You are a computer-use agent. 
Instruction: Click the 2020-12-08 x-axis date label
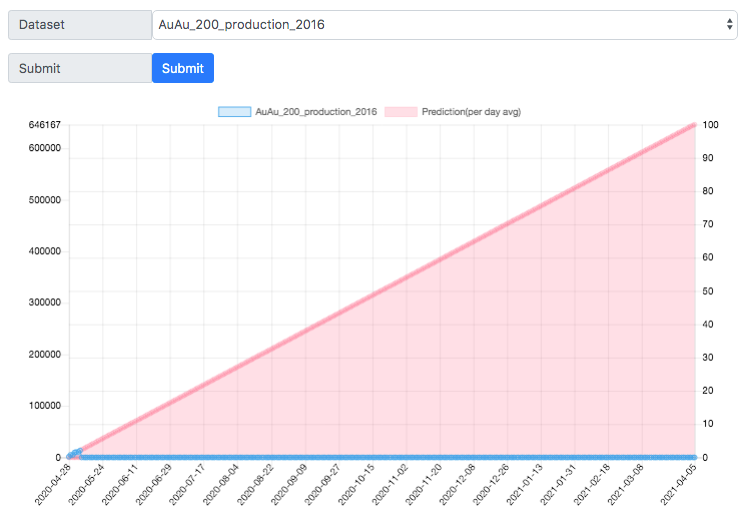[458, 484]
